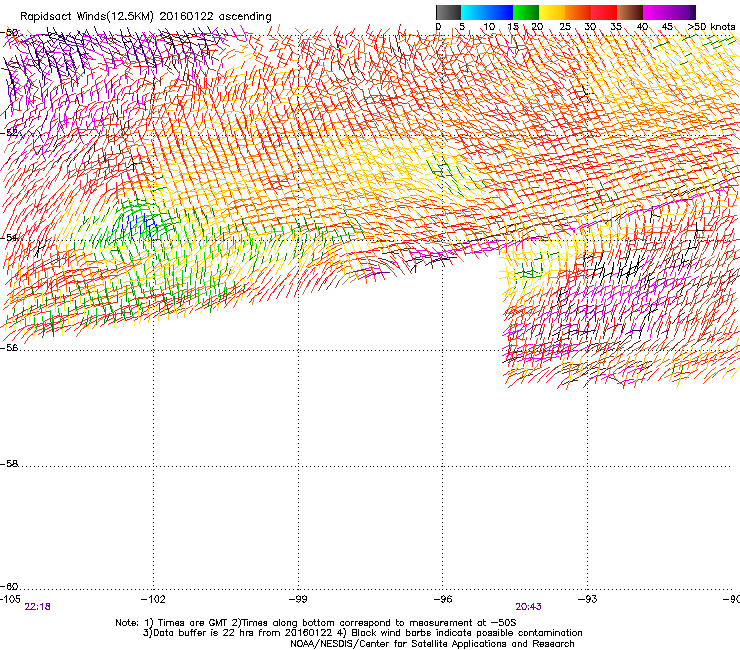Image resolution: width=740 pixels, height=650 pixels.
Task: Click the -60 latitude axis label
Action: click(9, 586)
